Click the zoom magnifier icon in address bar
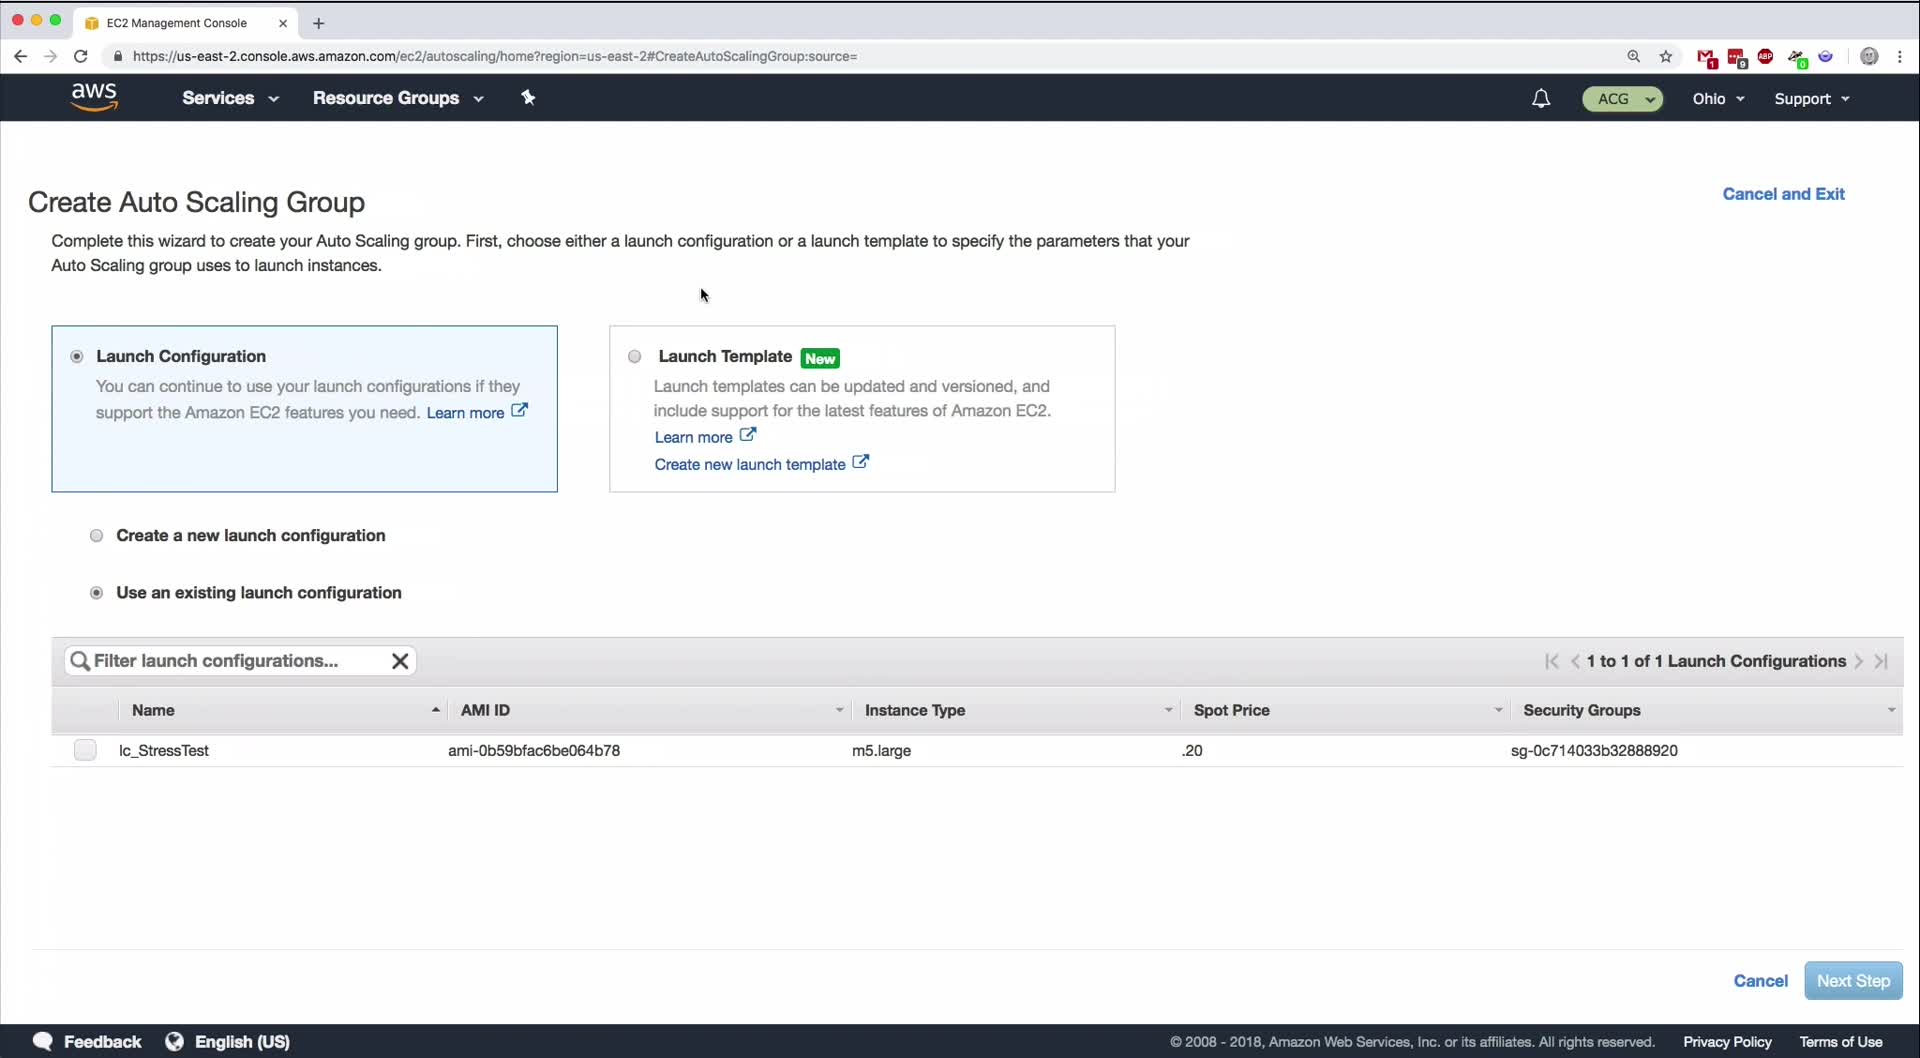The width and height of the screenshot is (1920, 1058). (1633, 56)
